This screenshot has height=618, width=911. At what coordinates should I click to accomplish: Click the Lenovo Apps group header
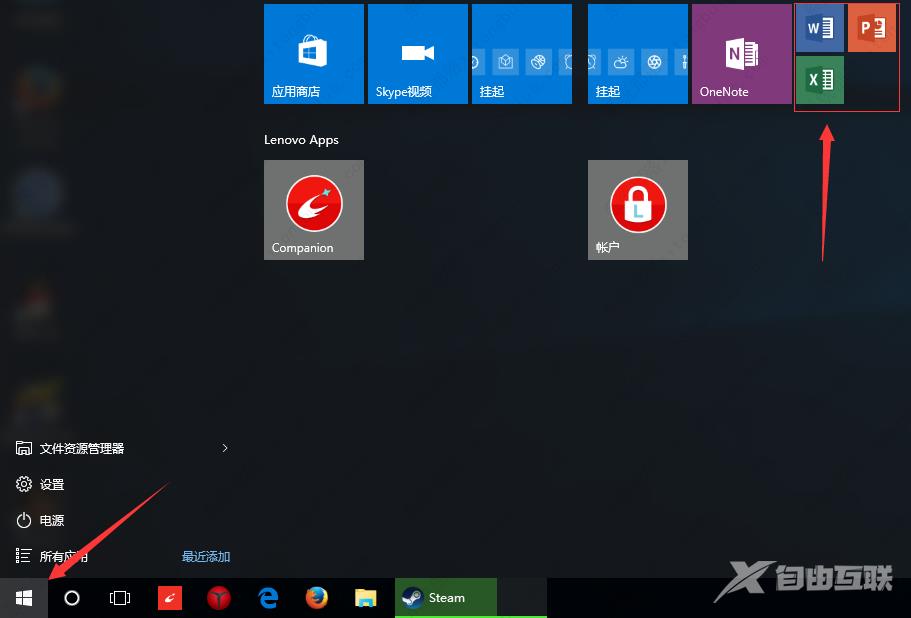click(x=301, y=140)
